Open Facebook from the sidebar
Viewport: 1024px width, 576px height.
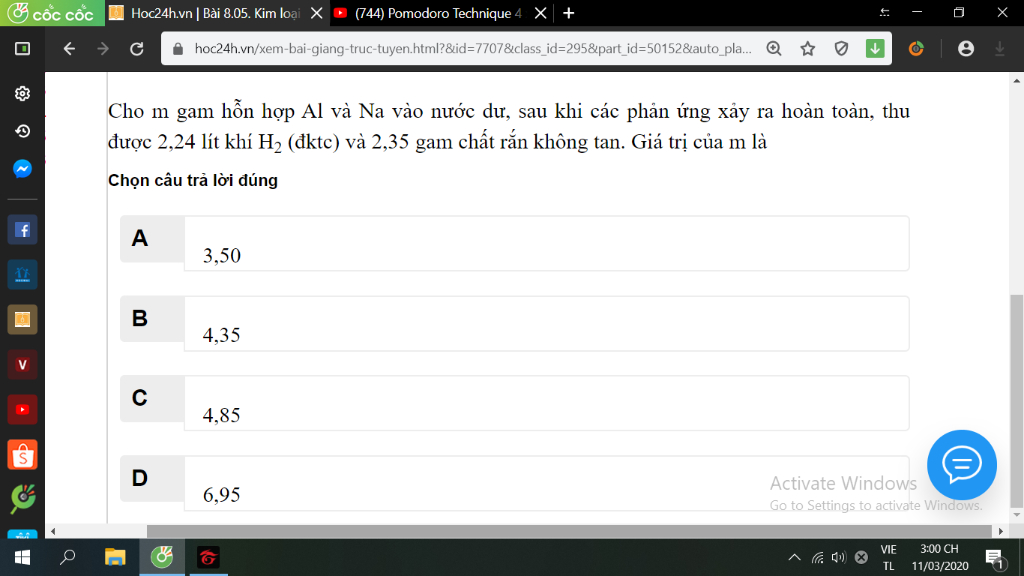22,230
